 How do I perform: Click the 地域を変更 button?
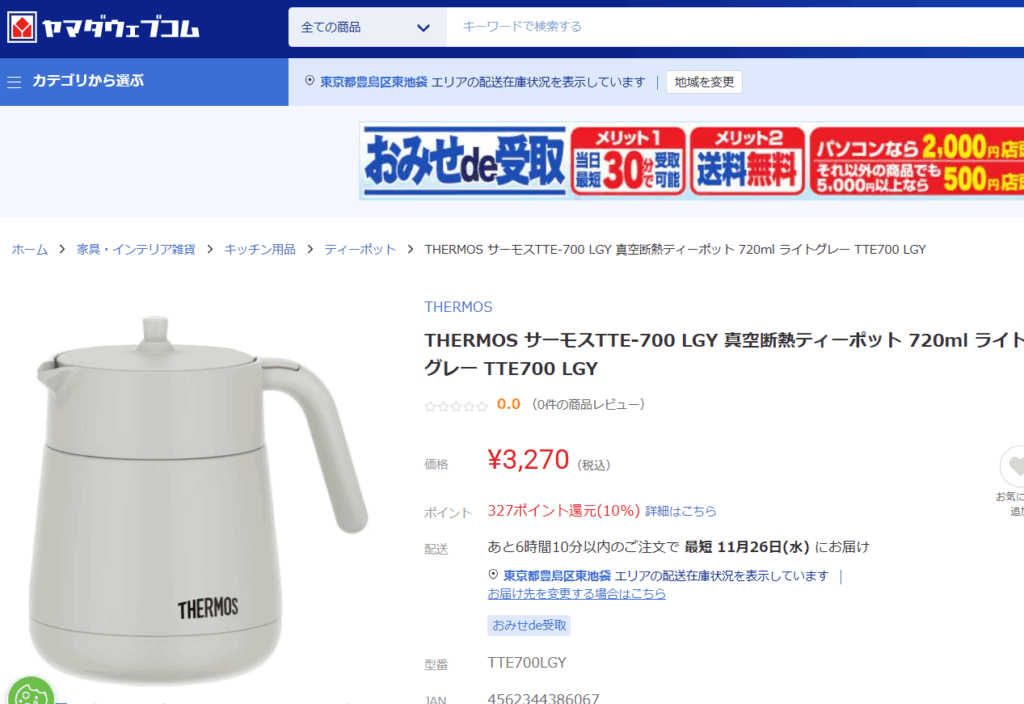point(704,82)
